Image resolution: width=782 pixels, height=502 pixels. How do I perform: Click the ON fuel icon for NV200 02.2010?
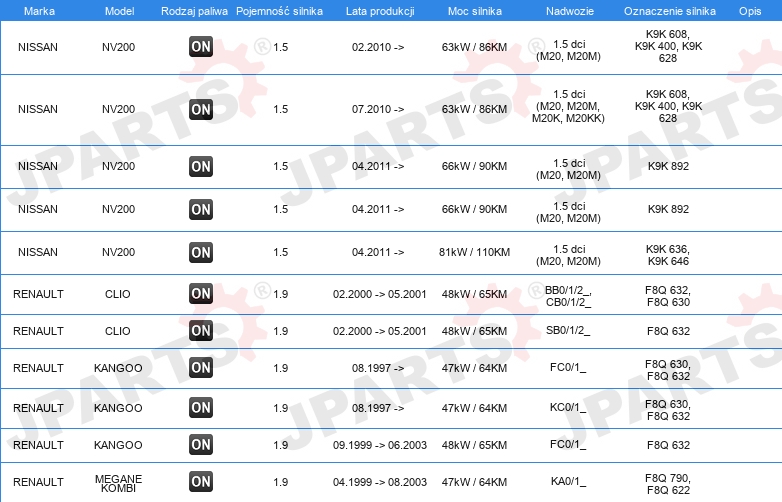(x=201, y=47)
